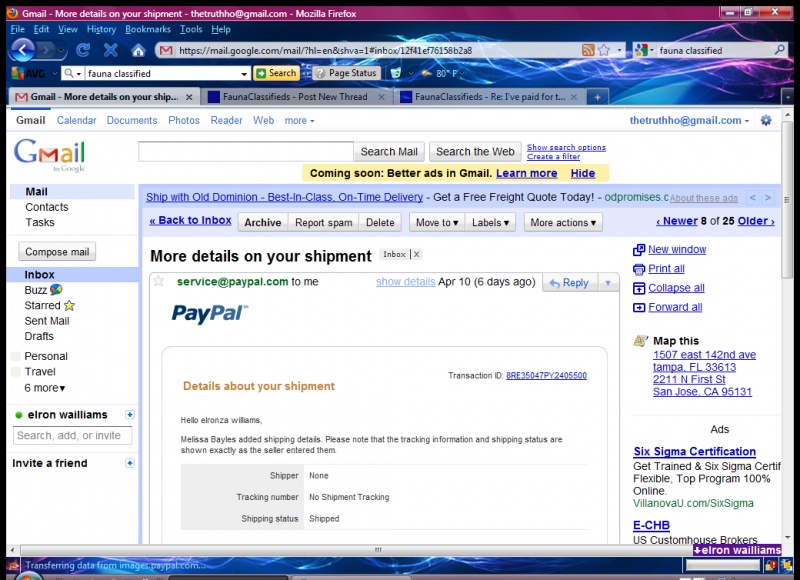This screenshot has height=580, width=800.
Task: Click the Firefox forward arrow button
Action: (x=47, y=50)
